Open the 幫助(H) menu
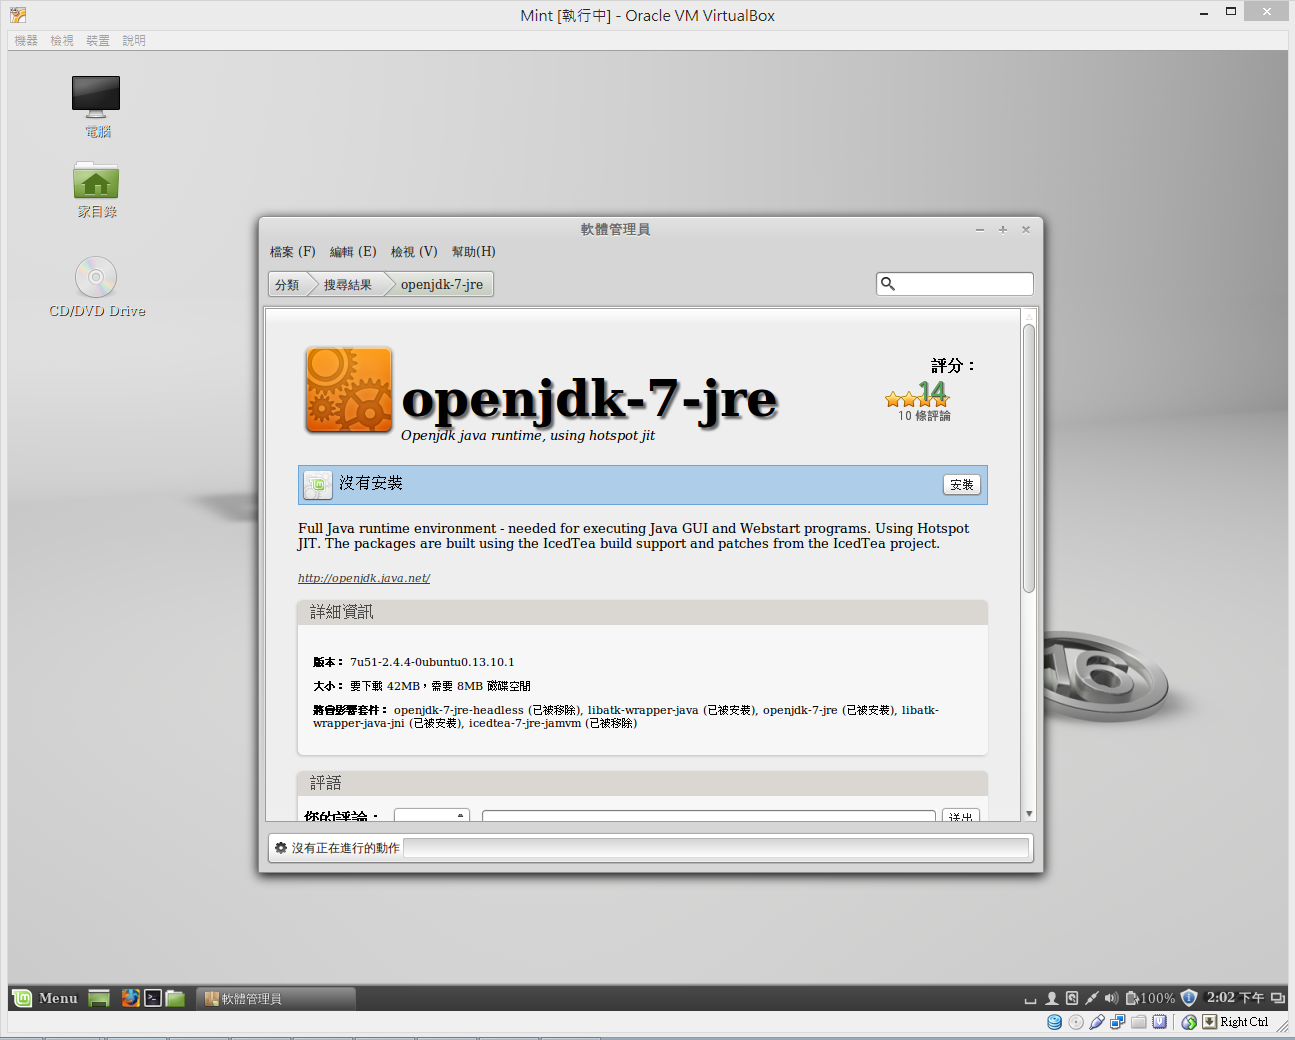The image size is (1295, 1040). [473, 252]
